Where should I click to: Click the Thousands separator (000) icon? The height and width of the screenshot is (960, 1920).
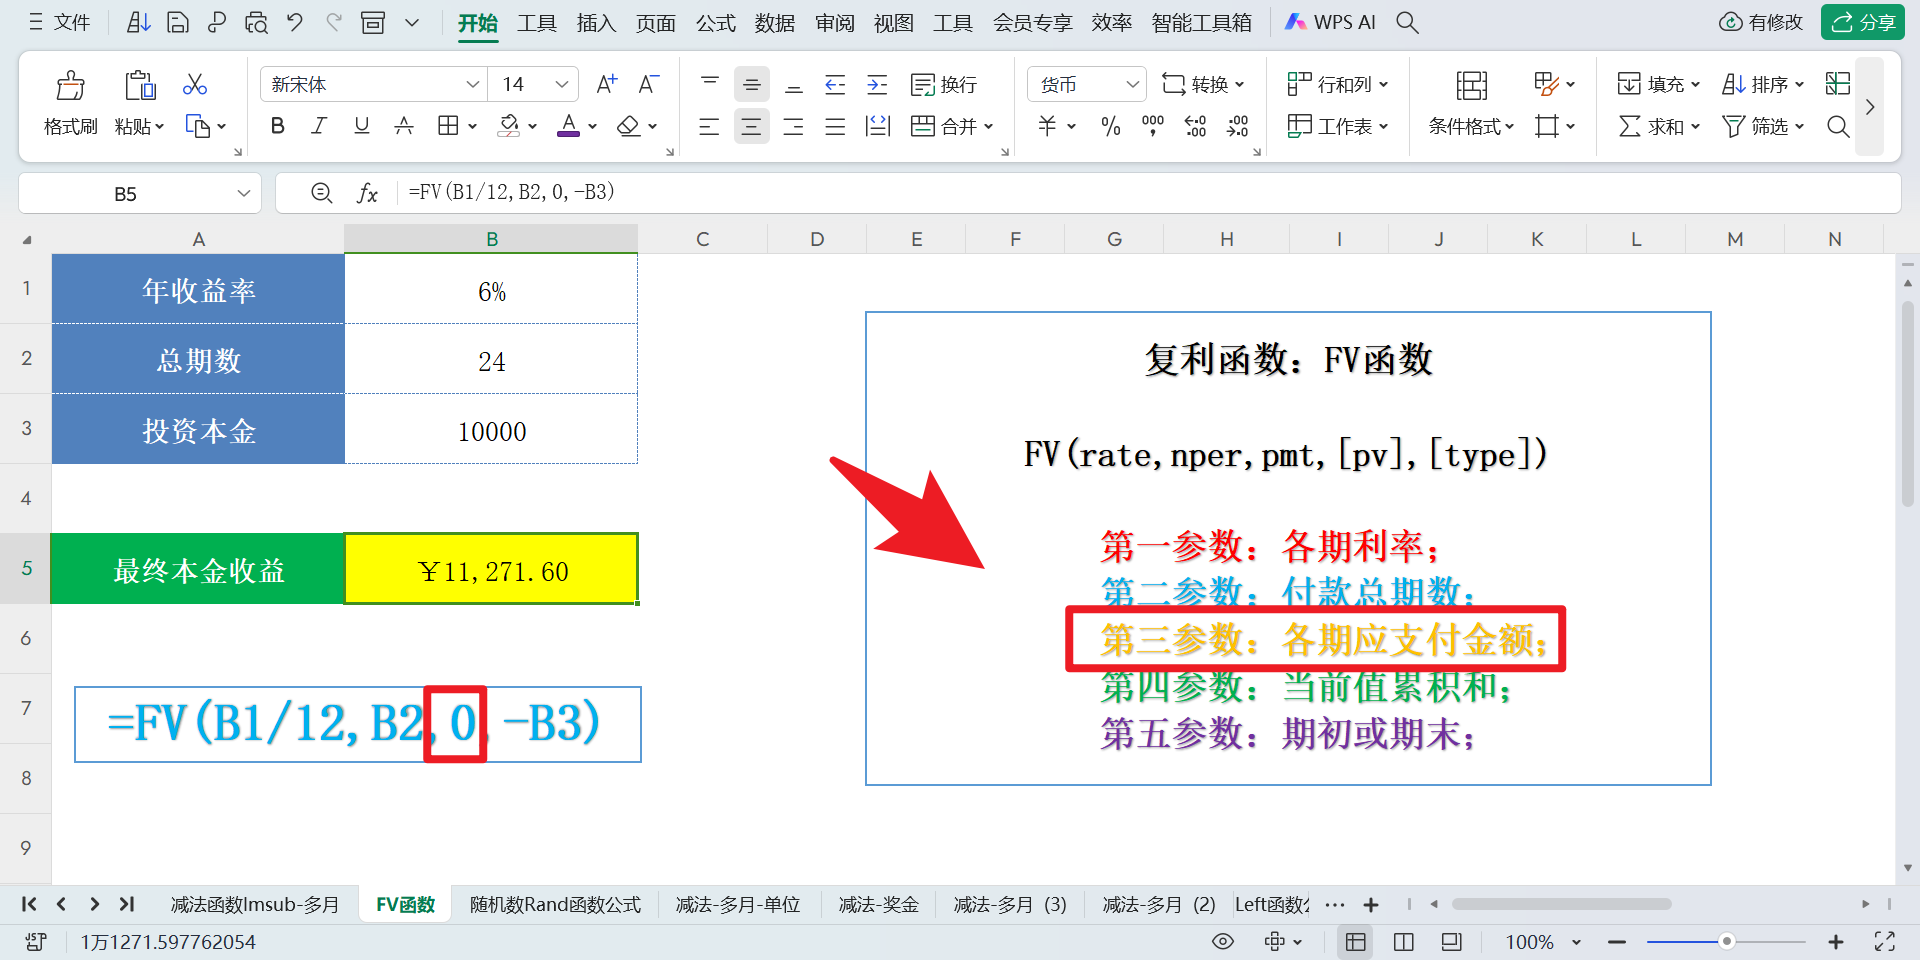tap(1153, 126)
